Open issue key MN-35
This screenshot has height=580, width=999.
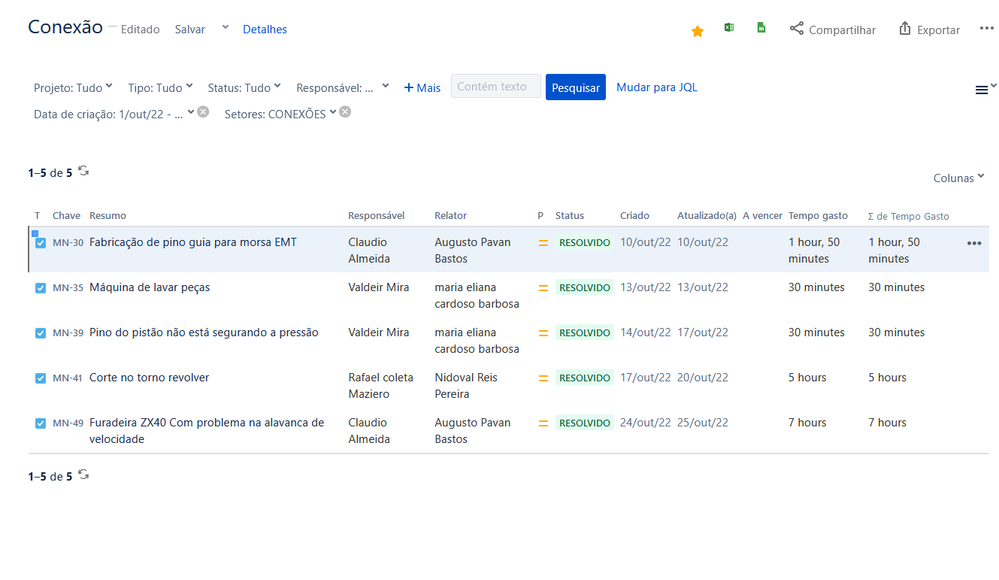pos(68,288)
